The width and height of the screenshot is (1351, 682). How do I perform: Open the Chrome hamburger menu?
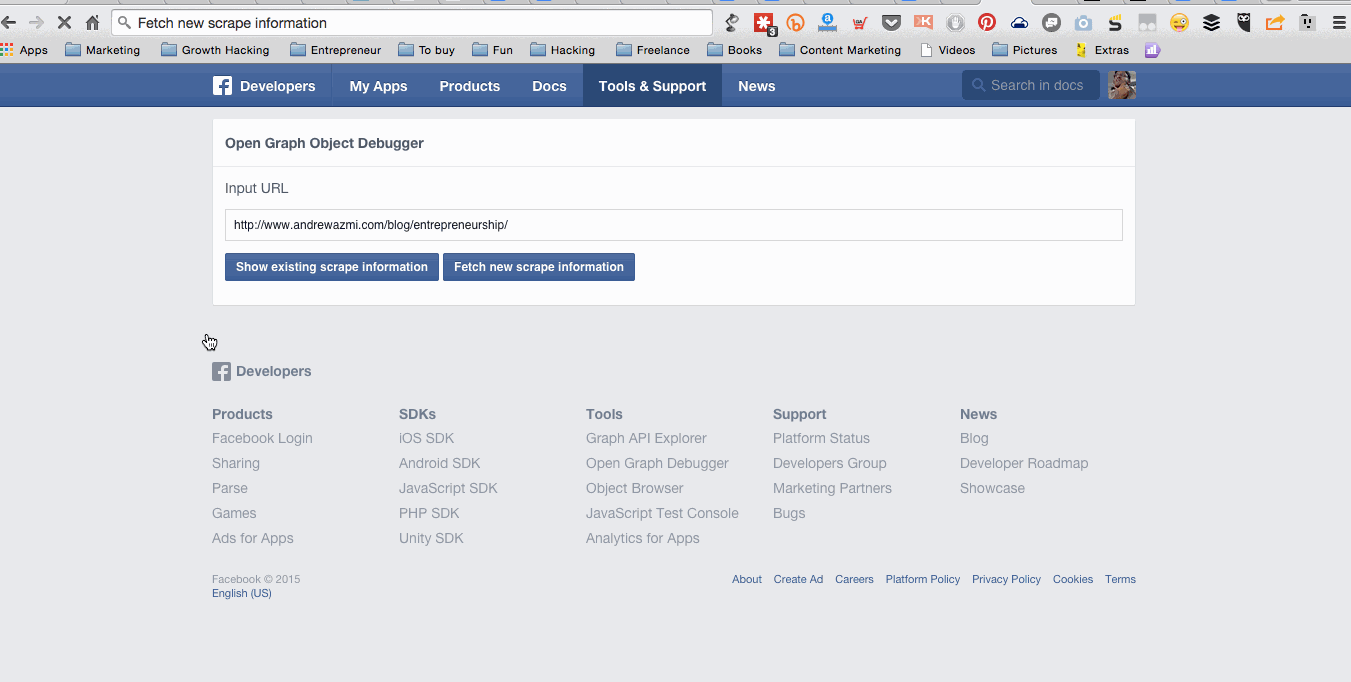(1339, 22)
